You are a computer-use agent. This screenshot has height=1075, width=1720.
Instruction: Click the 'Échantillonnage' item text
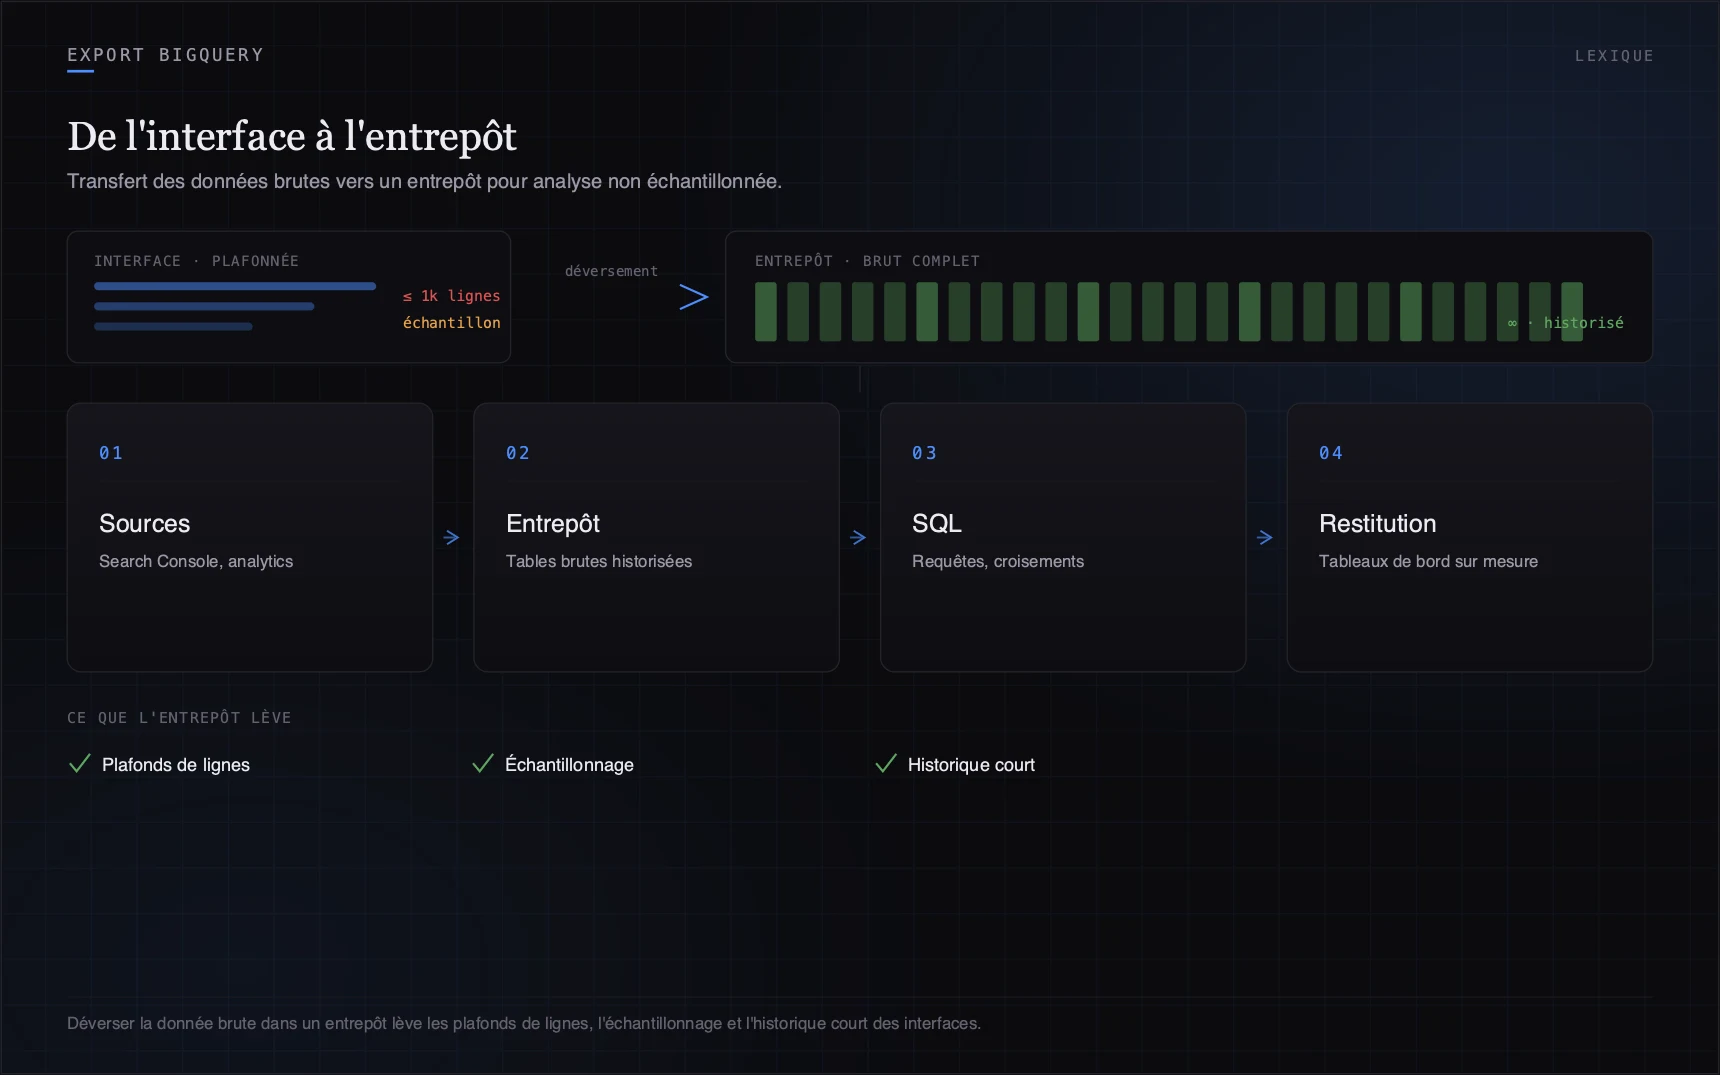(x=569, y=765)
